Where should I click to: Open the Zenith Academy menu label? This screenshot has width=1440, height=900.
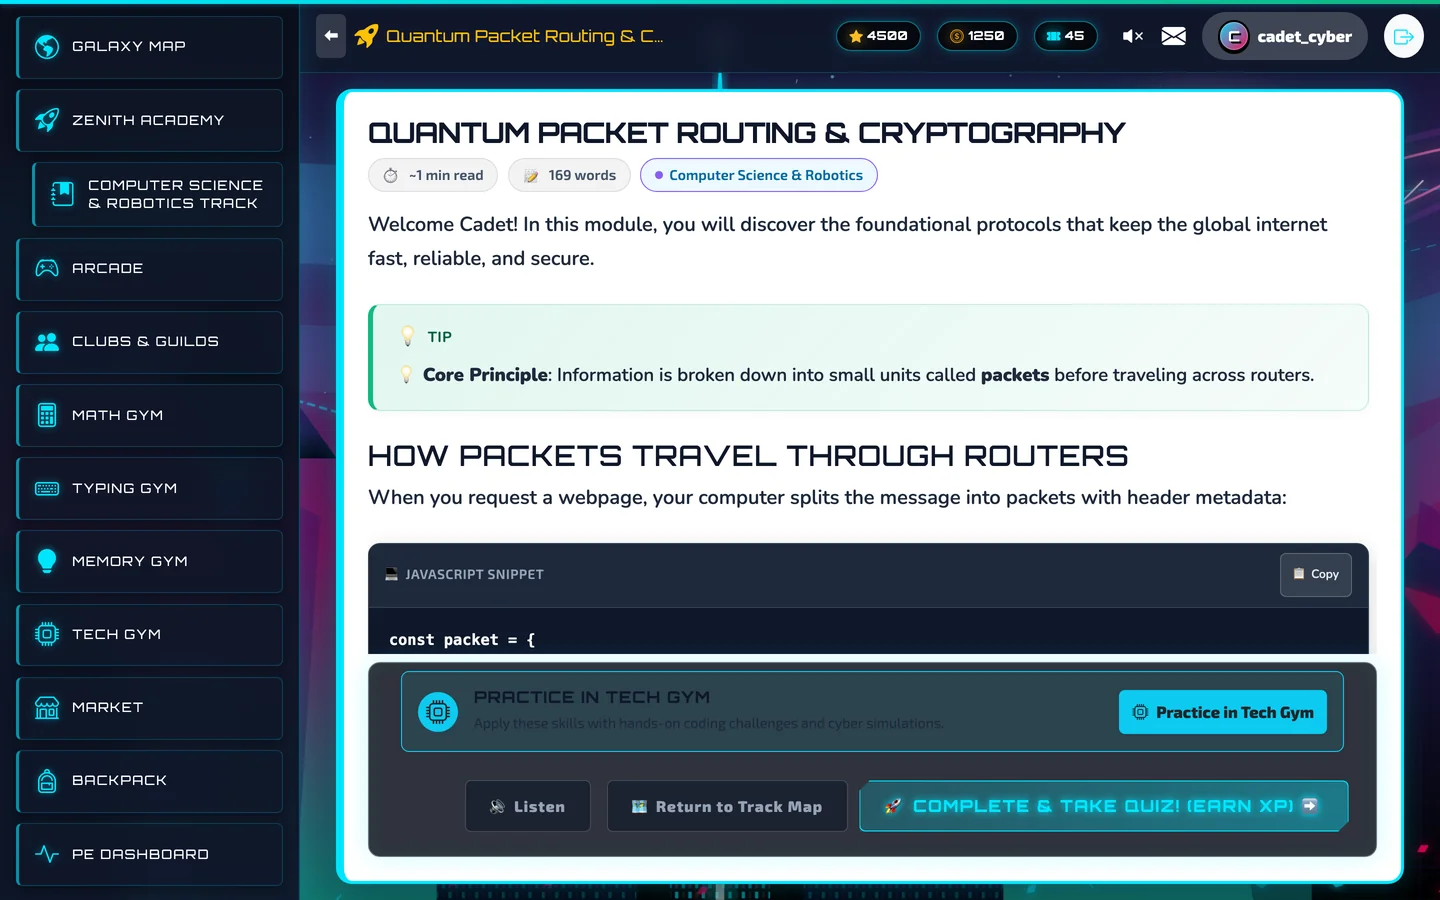pyautogui.click(x=148, y=120)
